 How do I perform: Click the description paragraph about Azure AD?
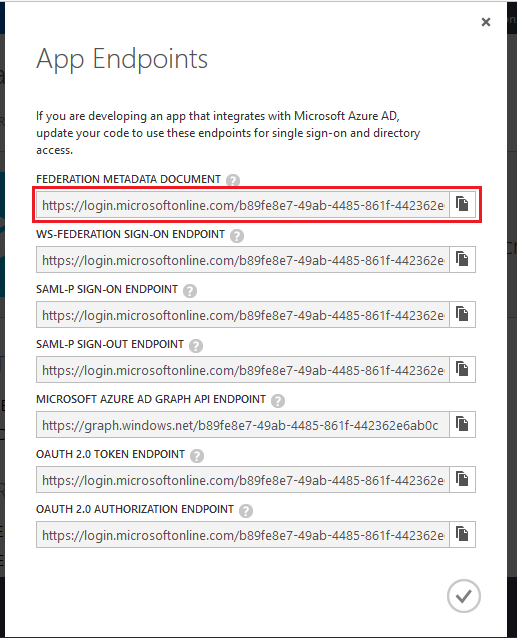tap(228, 133)
